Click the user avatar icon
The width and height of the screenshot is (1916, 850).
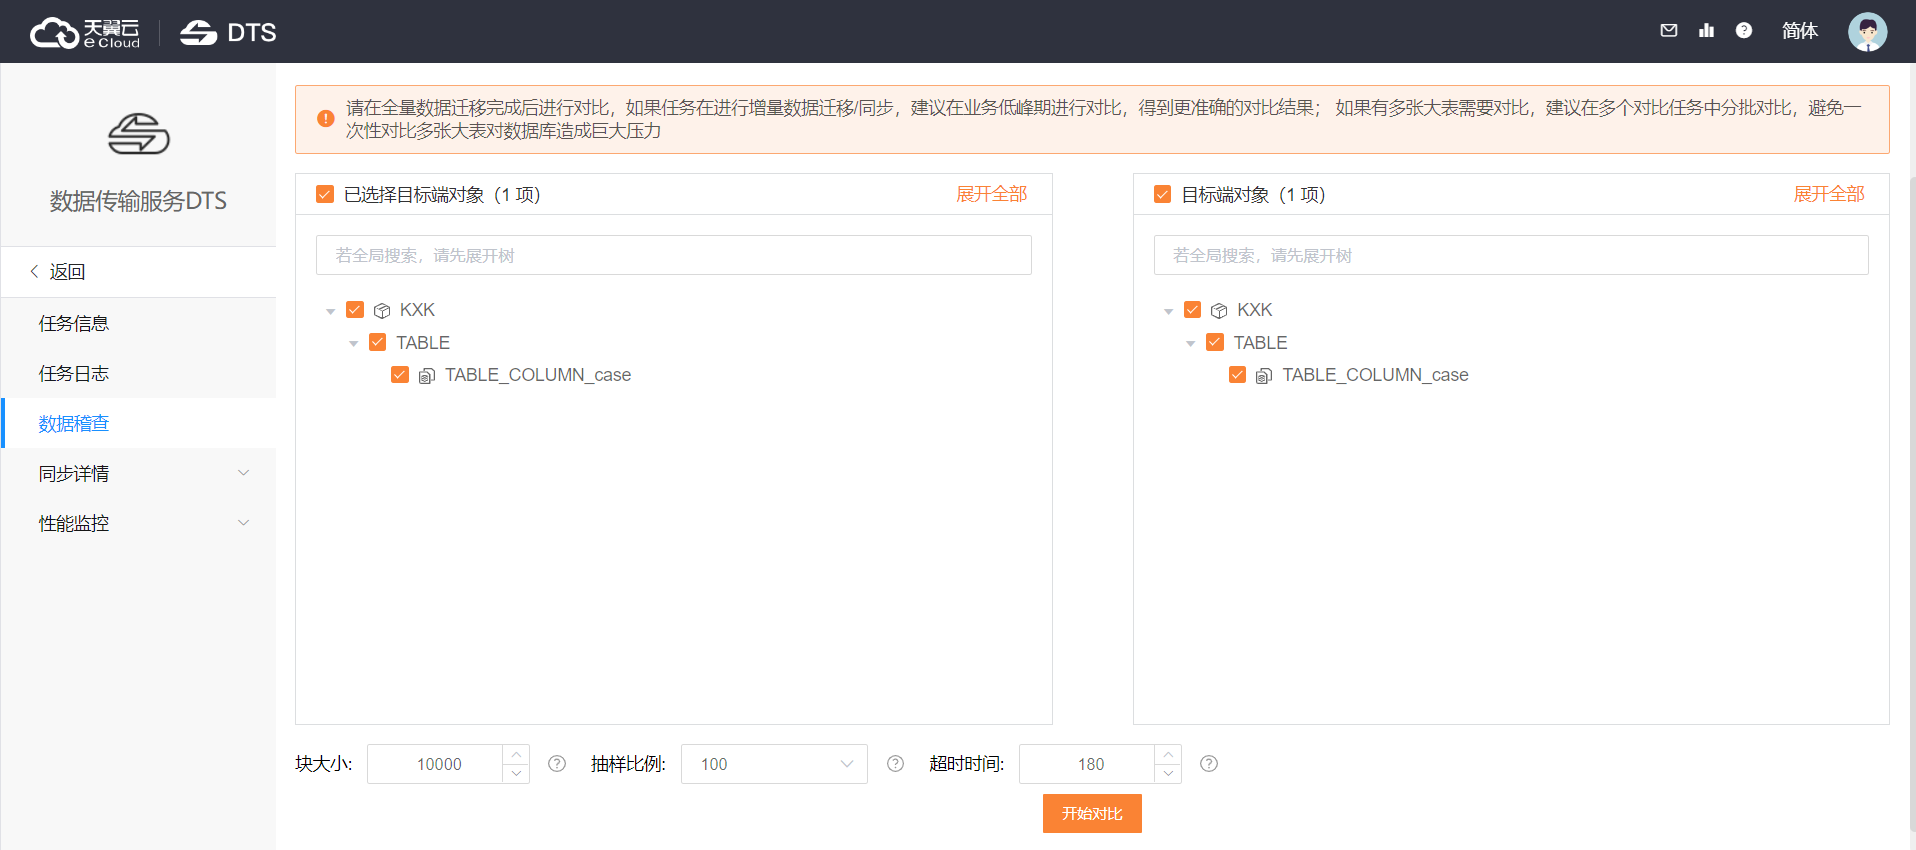[1866, 32]
